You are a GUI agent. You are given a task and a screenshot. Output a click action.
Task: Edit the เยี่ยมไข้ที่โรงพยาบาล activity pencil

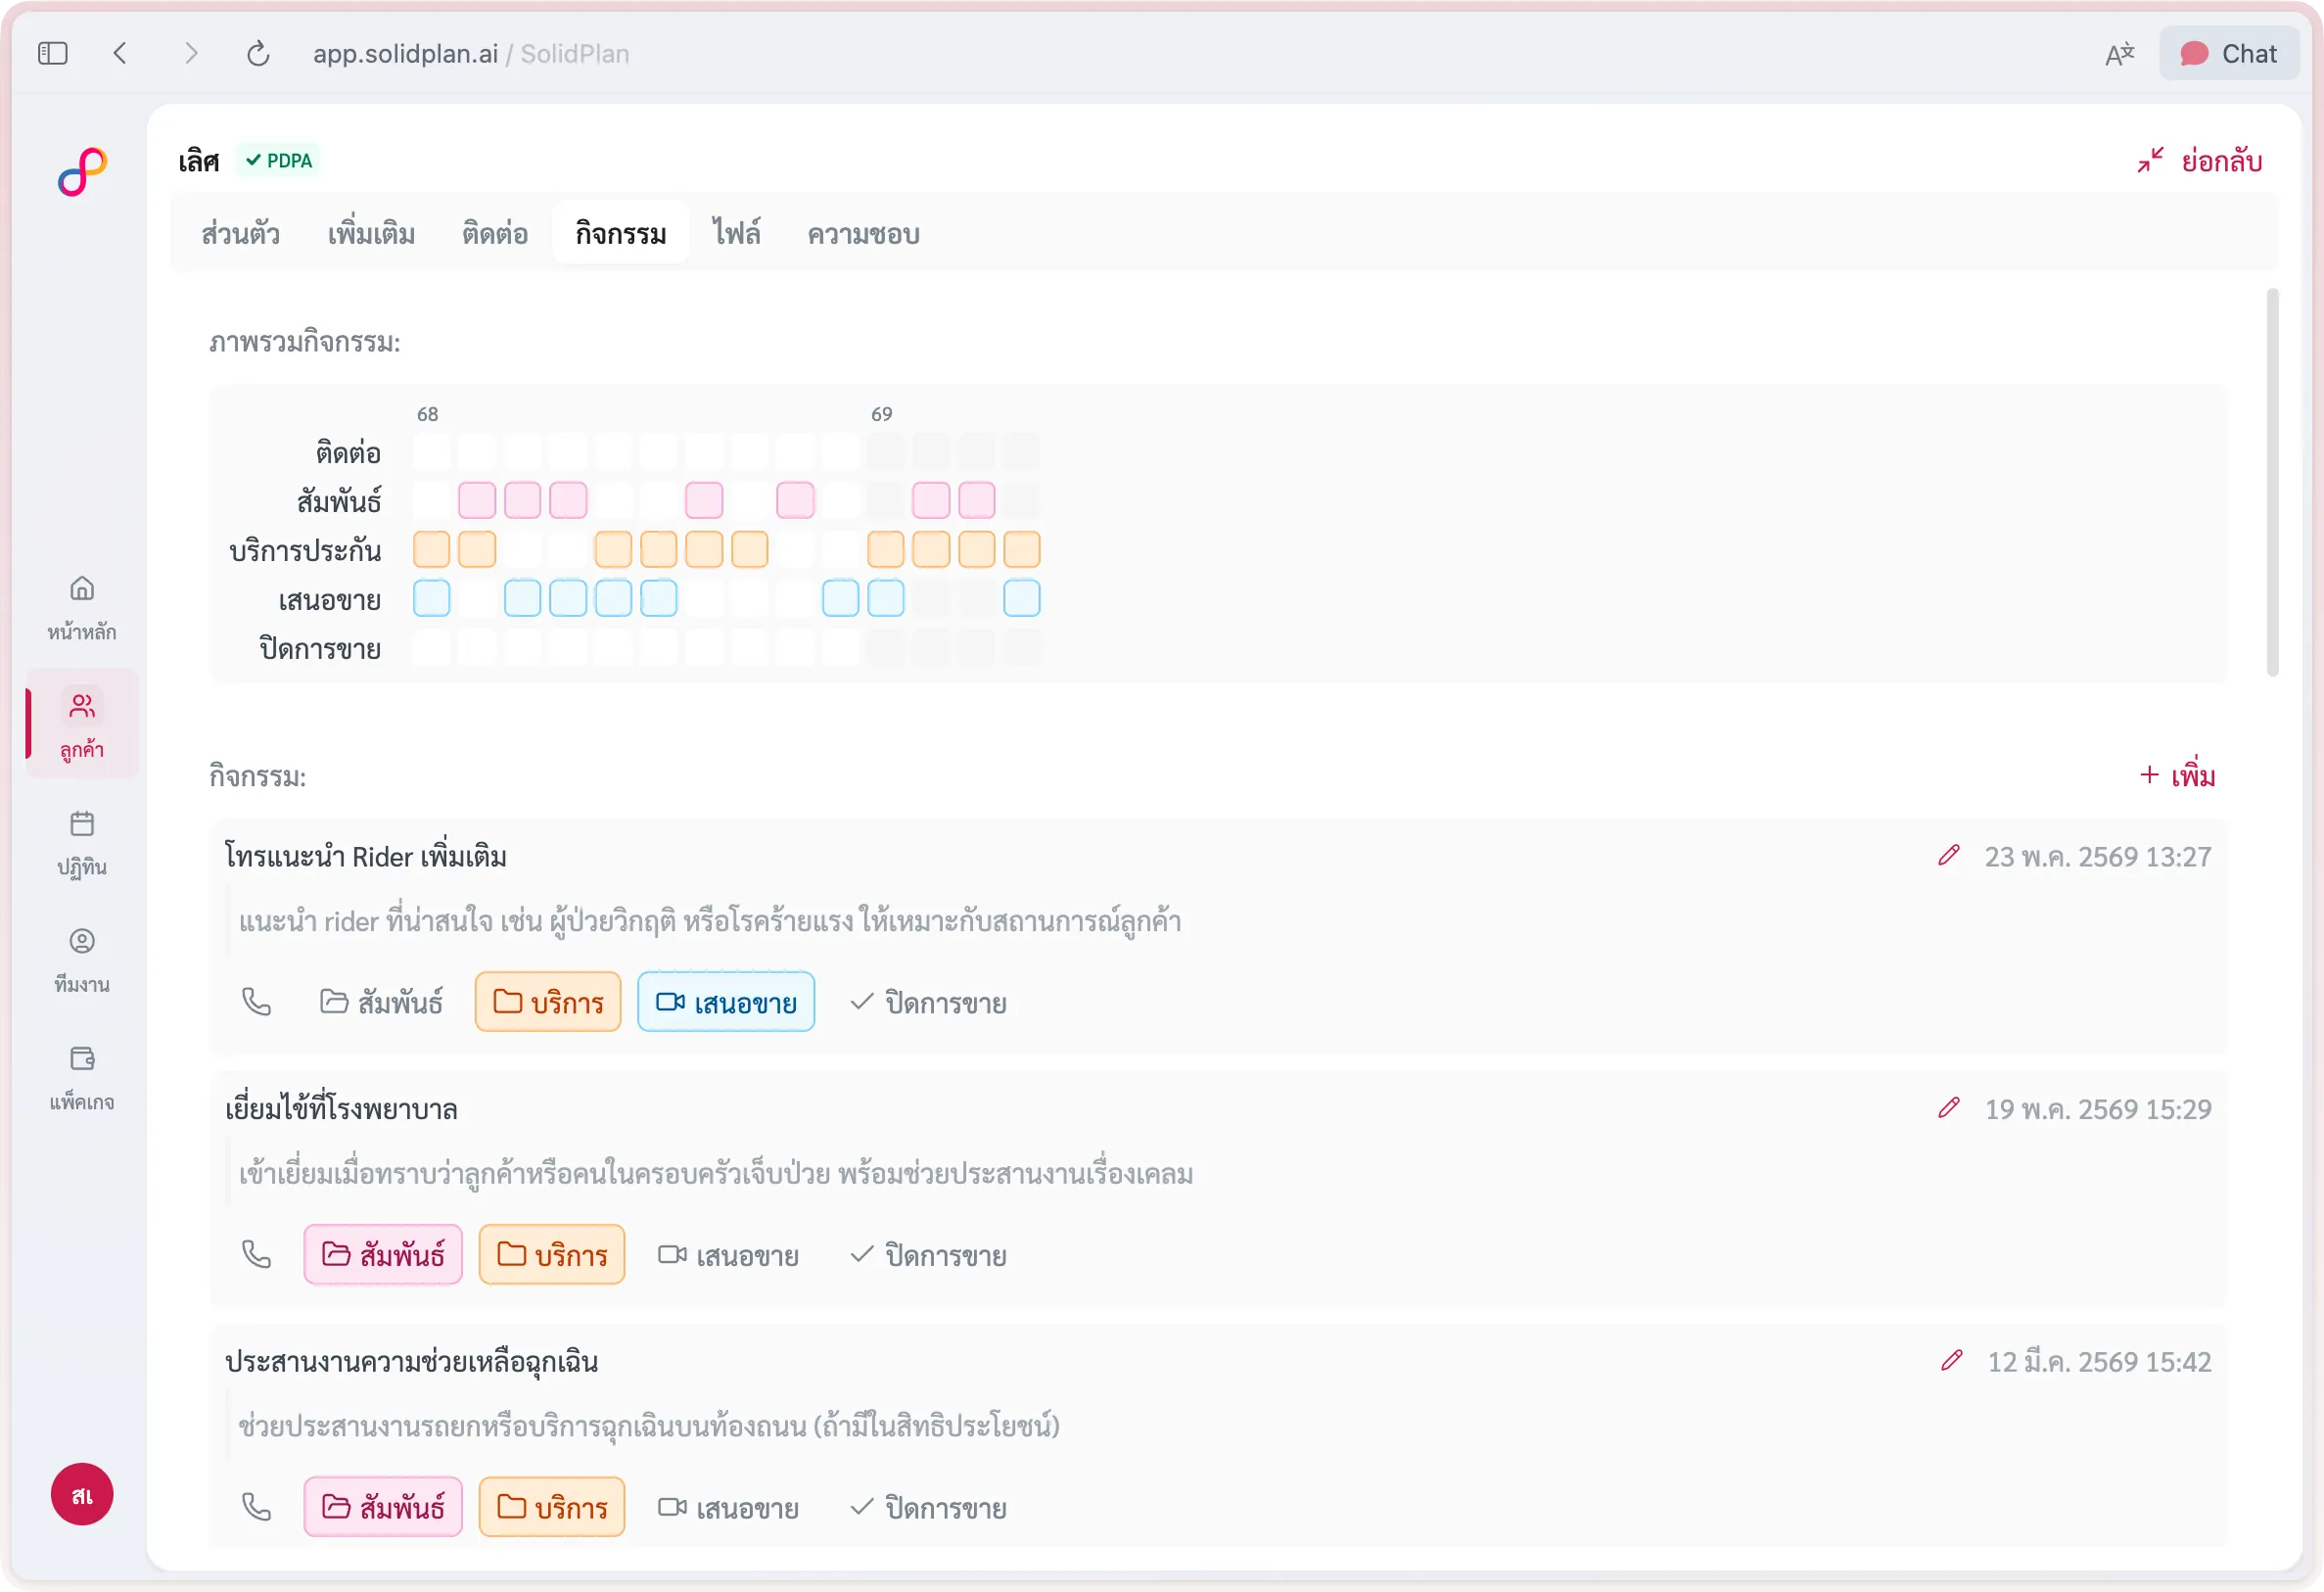1948,1107
